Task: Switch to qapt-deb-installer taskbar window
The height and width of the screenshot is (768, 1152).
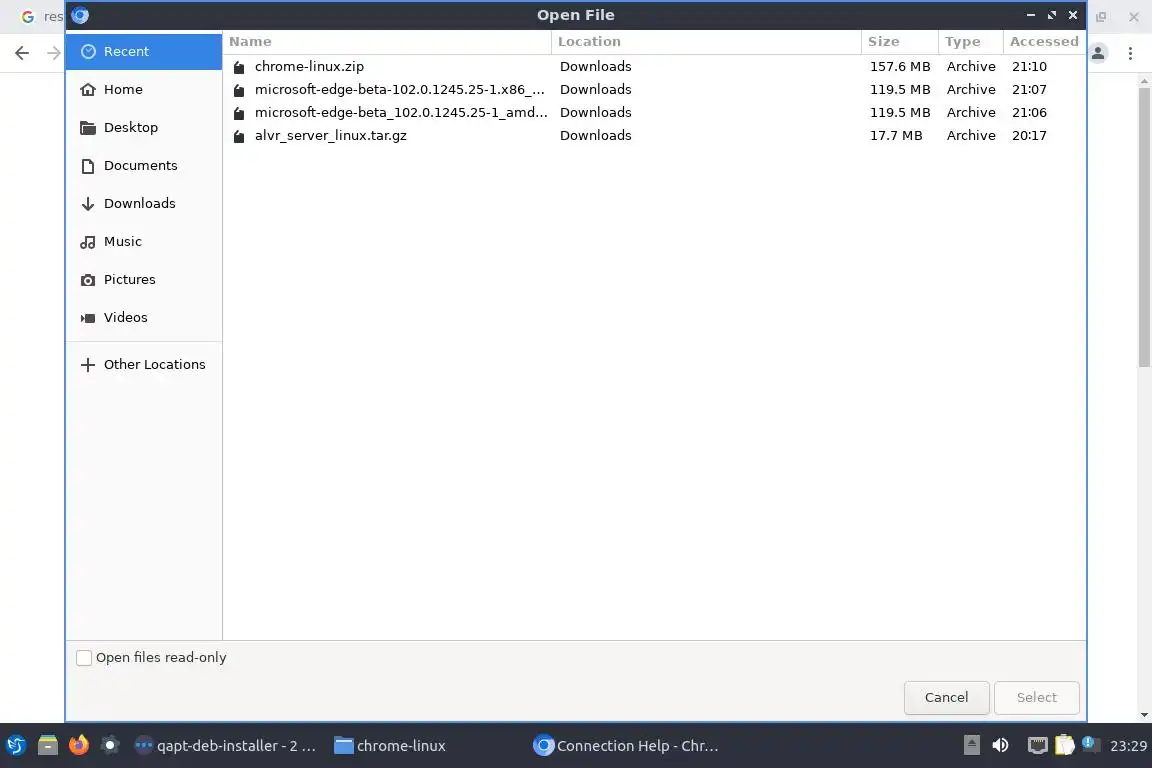Action: click(x=226, y=746)
